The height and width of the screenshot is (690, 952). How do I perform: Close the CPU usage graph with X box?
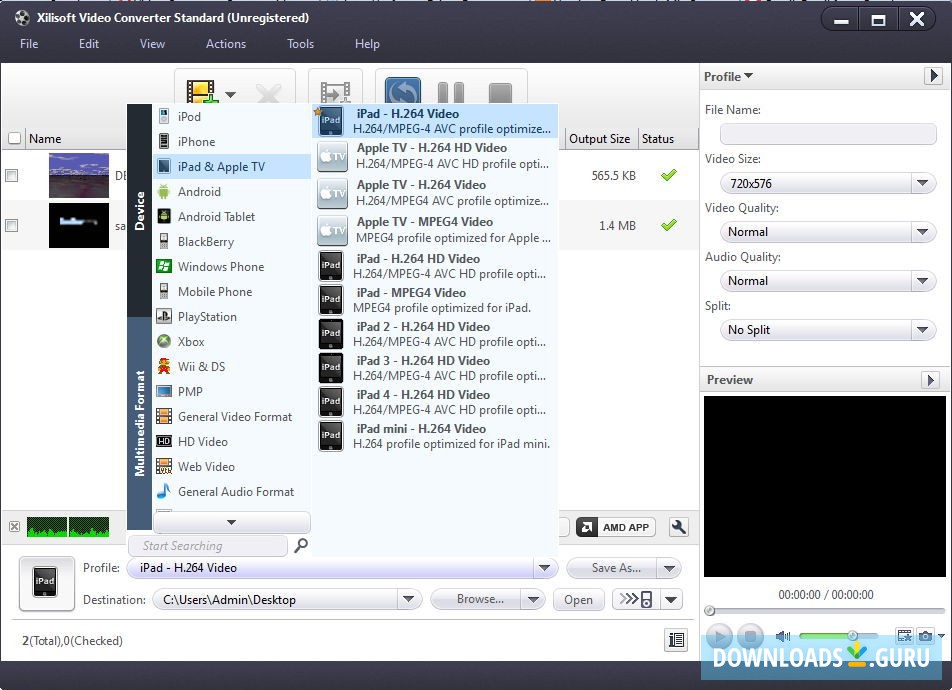15,526
